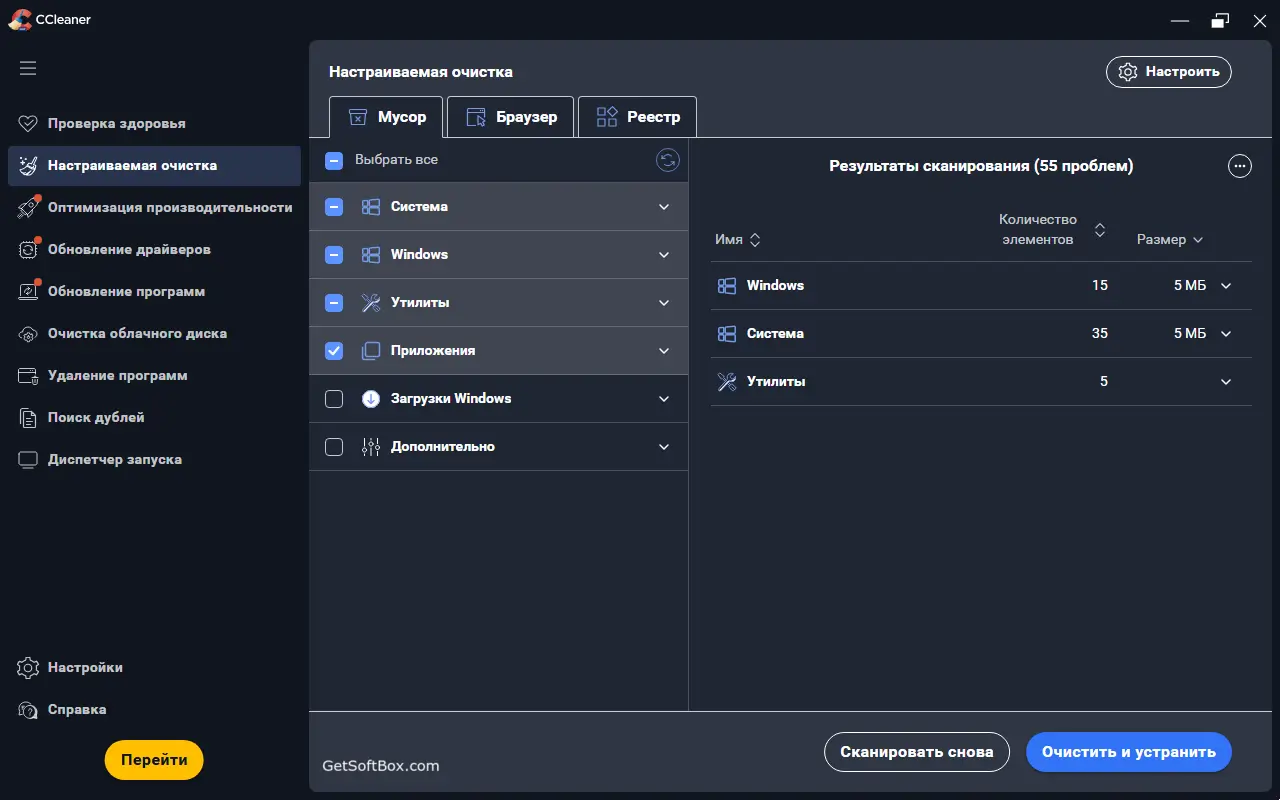This screenshot has height=800, width=1280.
Task: Expand Windows result row chevron
Action: tap(1226, 286)
